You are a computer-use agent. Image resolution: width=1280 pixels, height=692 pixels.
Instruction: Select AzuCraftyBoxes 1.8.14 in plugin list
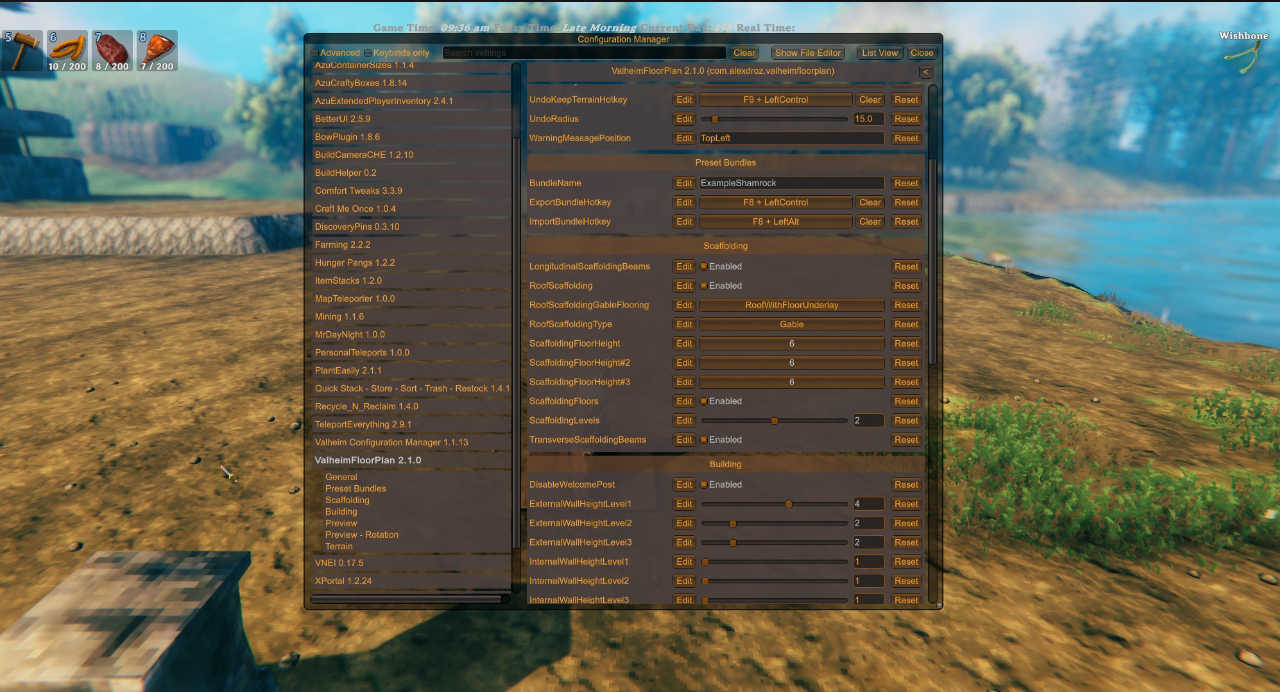(x=410, y=83)
